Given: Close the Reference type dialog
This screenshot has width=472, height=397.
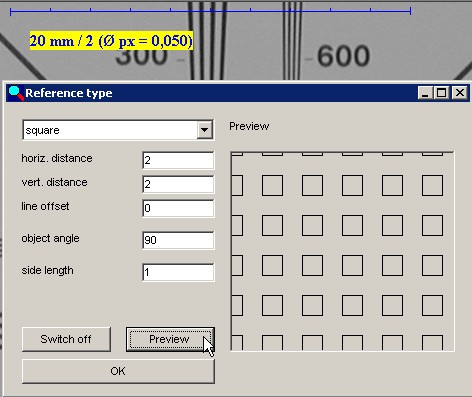Looking at the screenshot, I should point(460,93).
